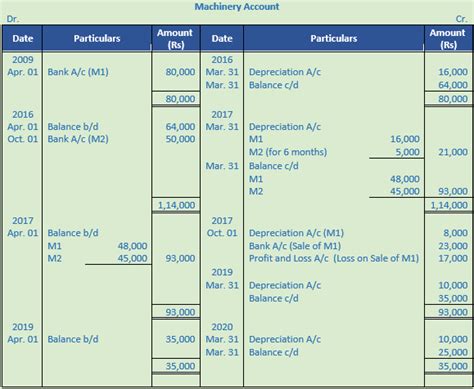Click the 1,14,000 total under the 50,000 amount
Screen dimensions: 474x389
coord(176,205)
